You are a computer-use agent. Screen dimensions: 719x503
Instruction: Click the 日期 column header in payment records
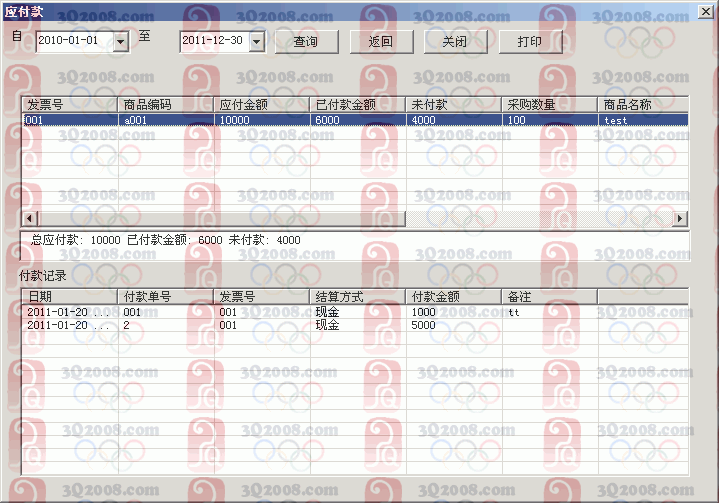pyautogui.click(x=70, y=297)
